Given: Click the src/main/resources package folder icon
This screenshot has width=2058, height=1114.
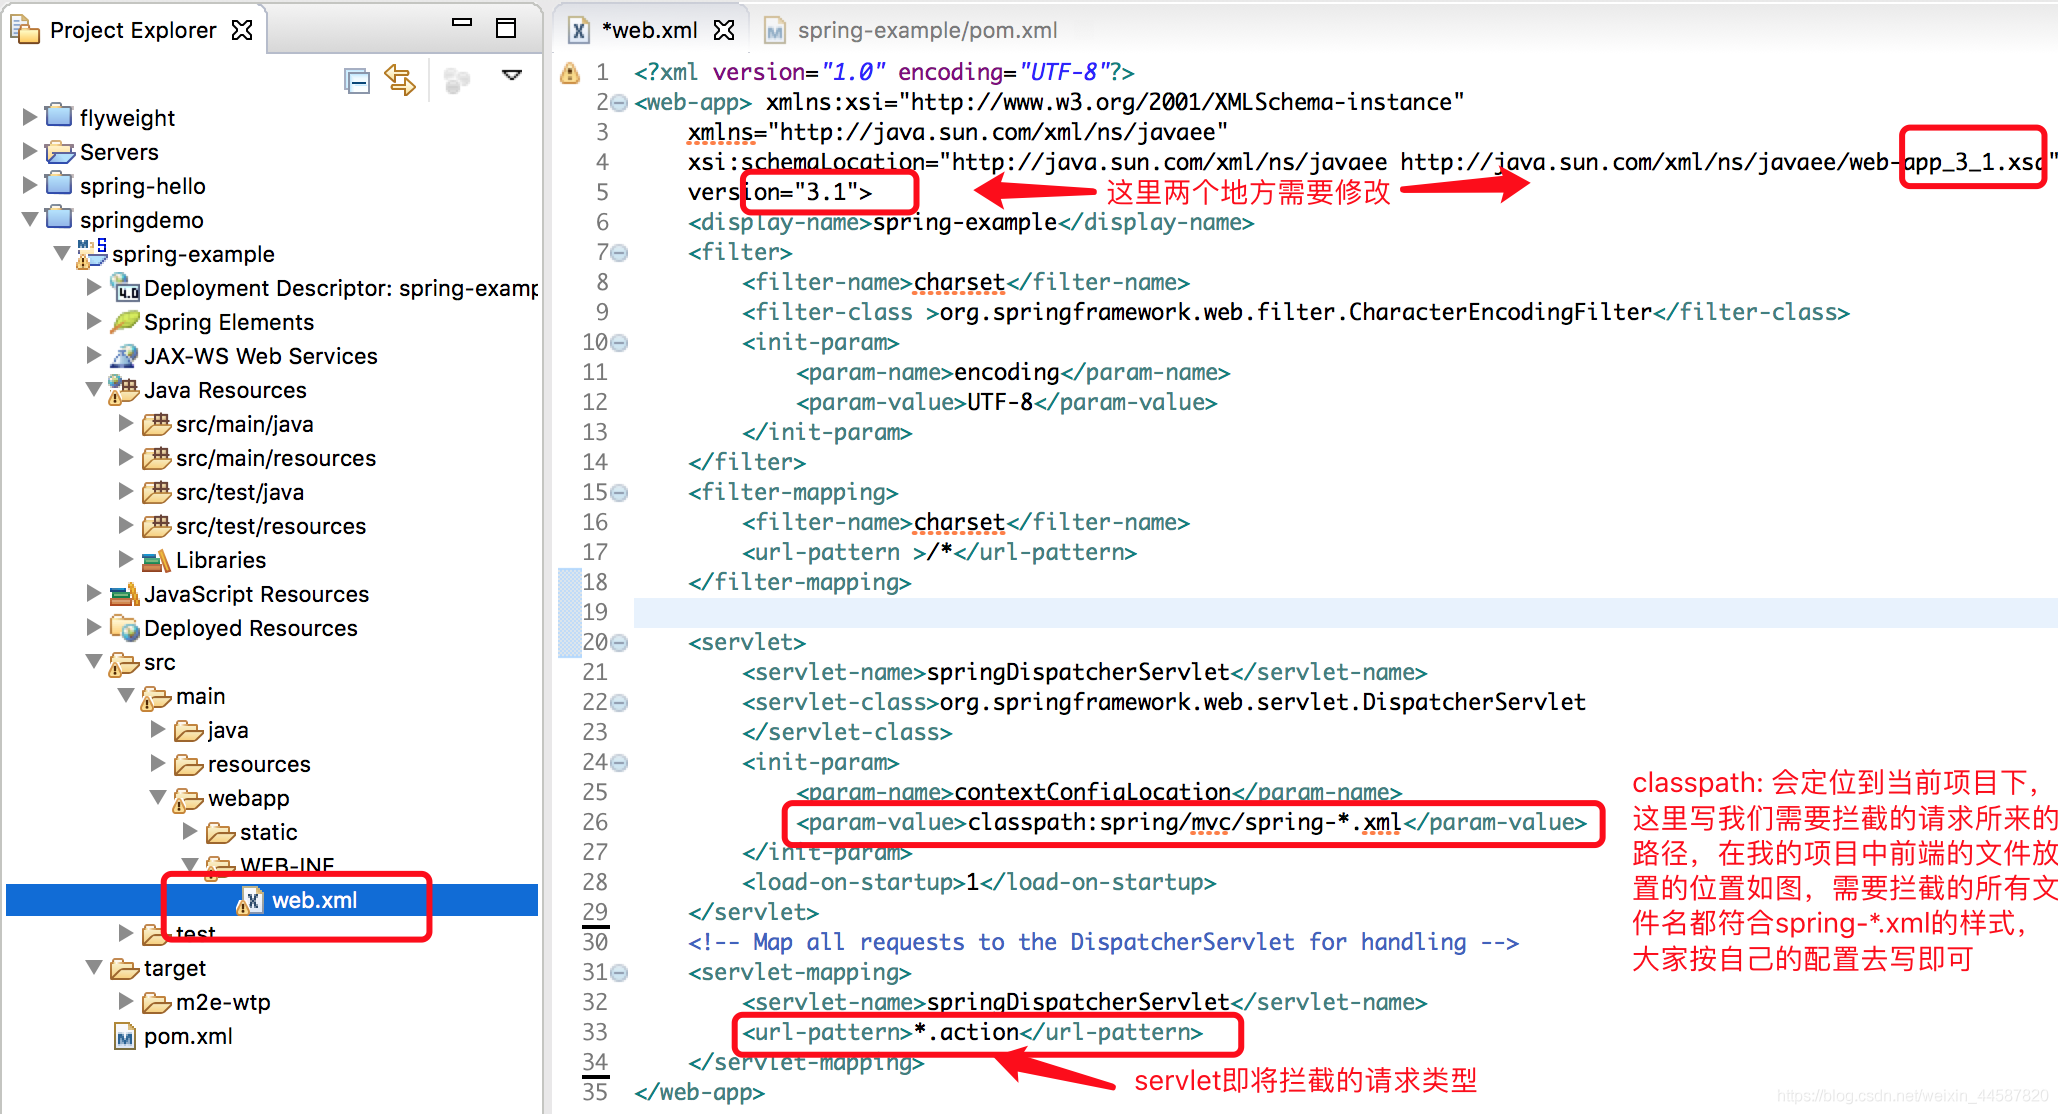Looking at the screenshot, I should click(x=156, y=457).
